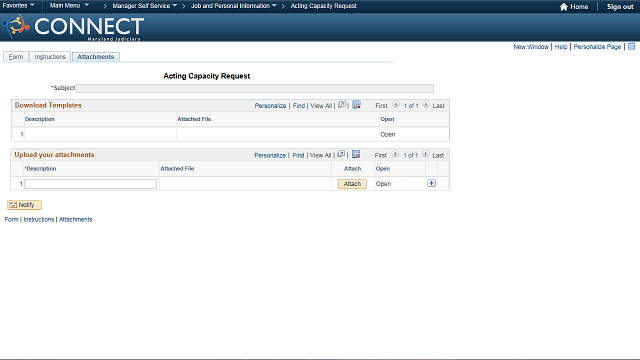This screenshot has height=360, width=640.
Task: Click First in Upload attachments navigation
Action: coord(380,156)
